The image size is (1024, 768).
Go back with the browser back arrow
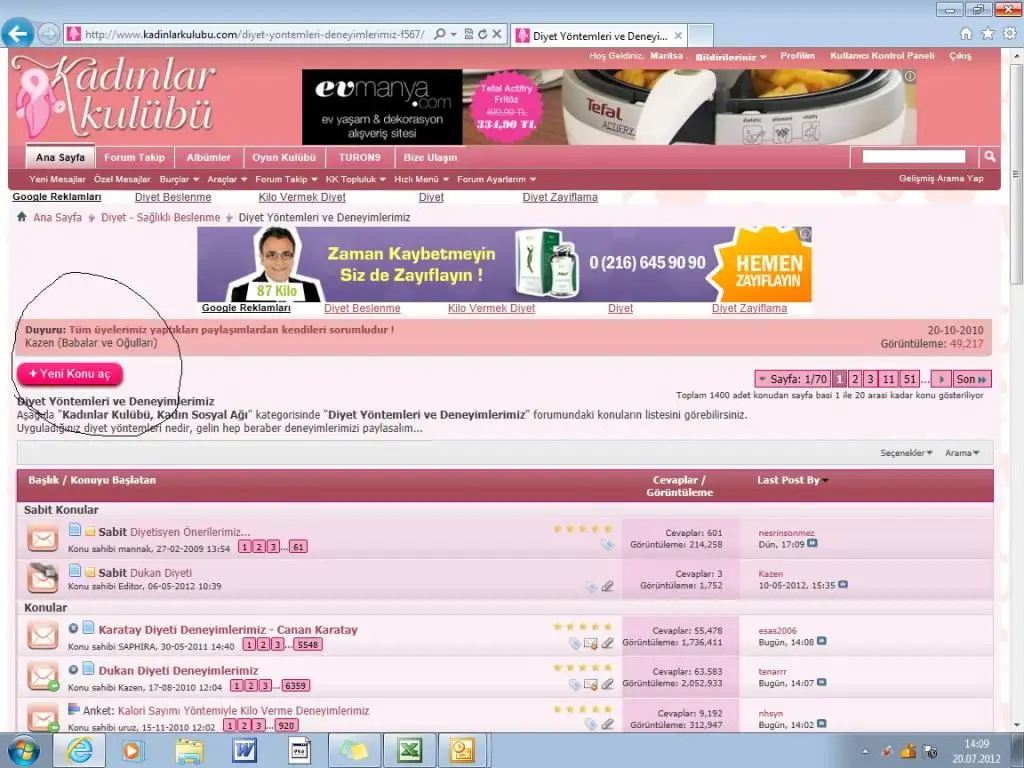tap(18, 33)
